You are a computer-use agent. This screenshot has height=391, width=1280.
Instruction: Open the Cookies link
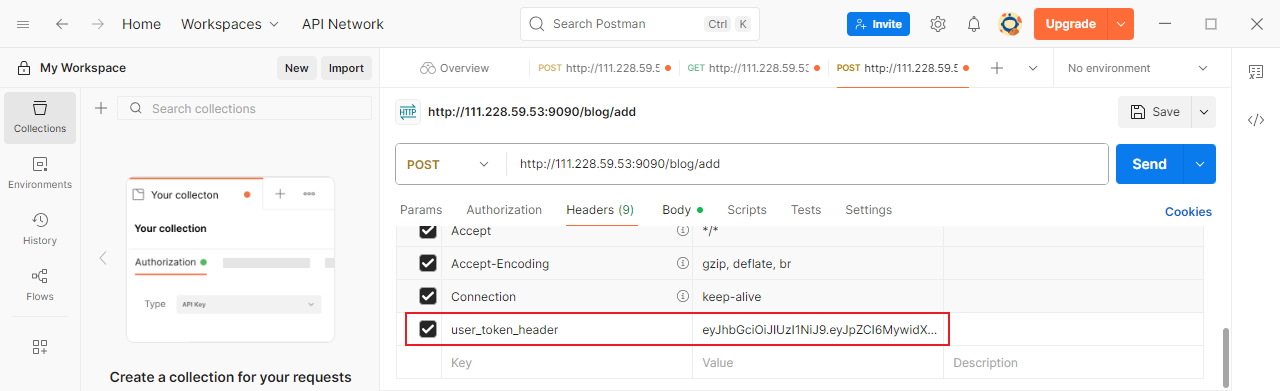[1188, 211]
